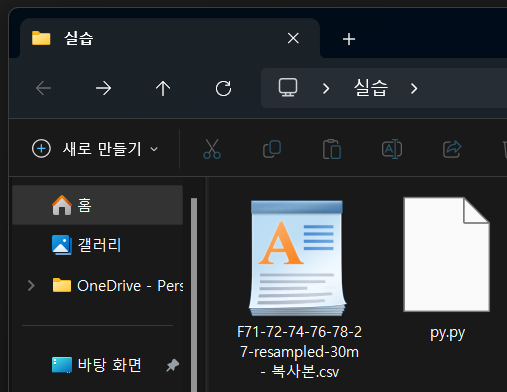Select OneDrive - Personal folder in sidebar

[x=117, y=286]
